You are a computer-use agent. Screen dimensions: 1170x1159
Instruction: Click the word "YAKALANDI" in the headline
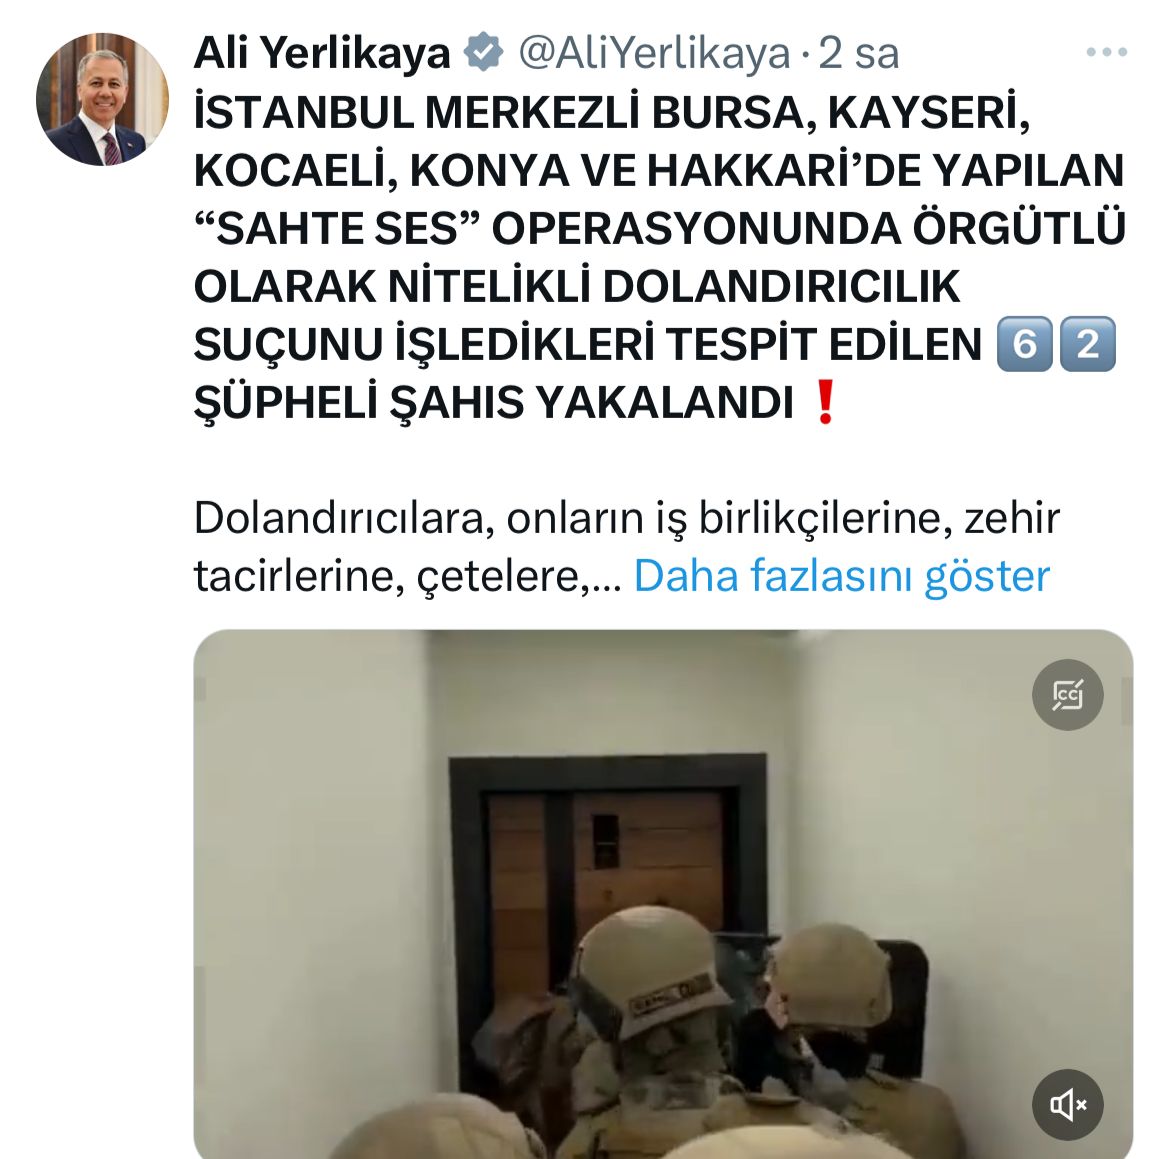[x=664, y=402]
